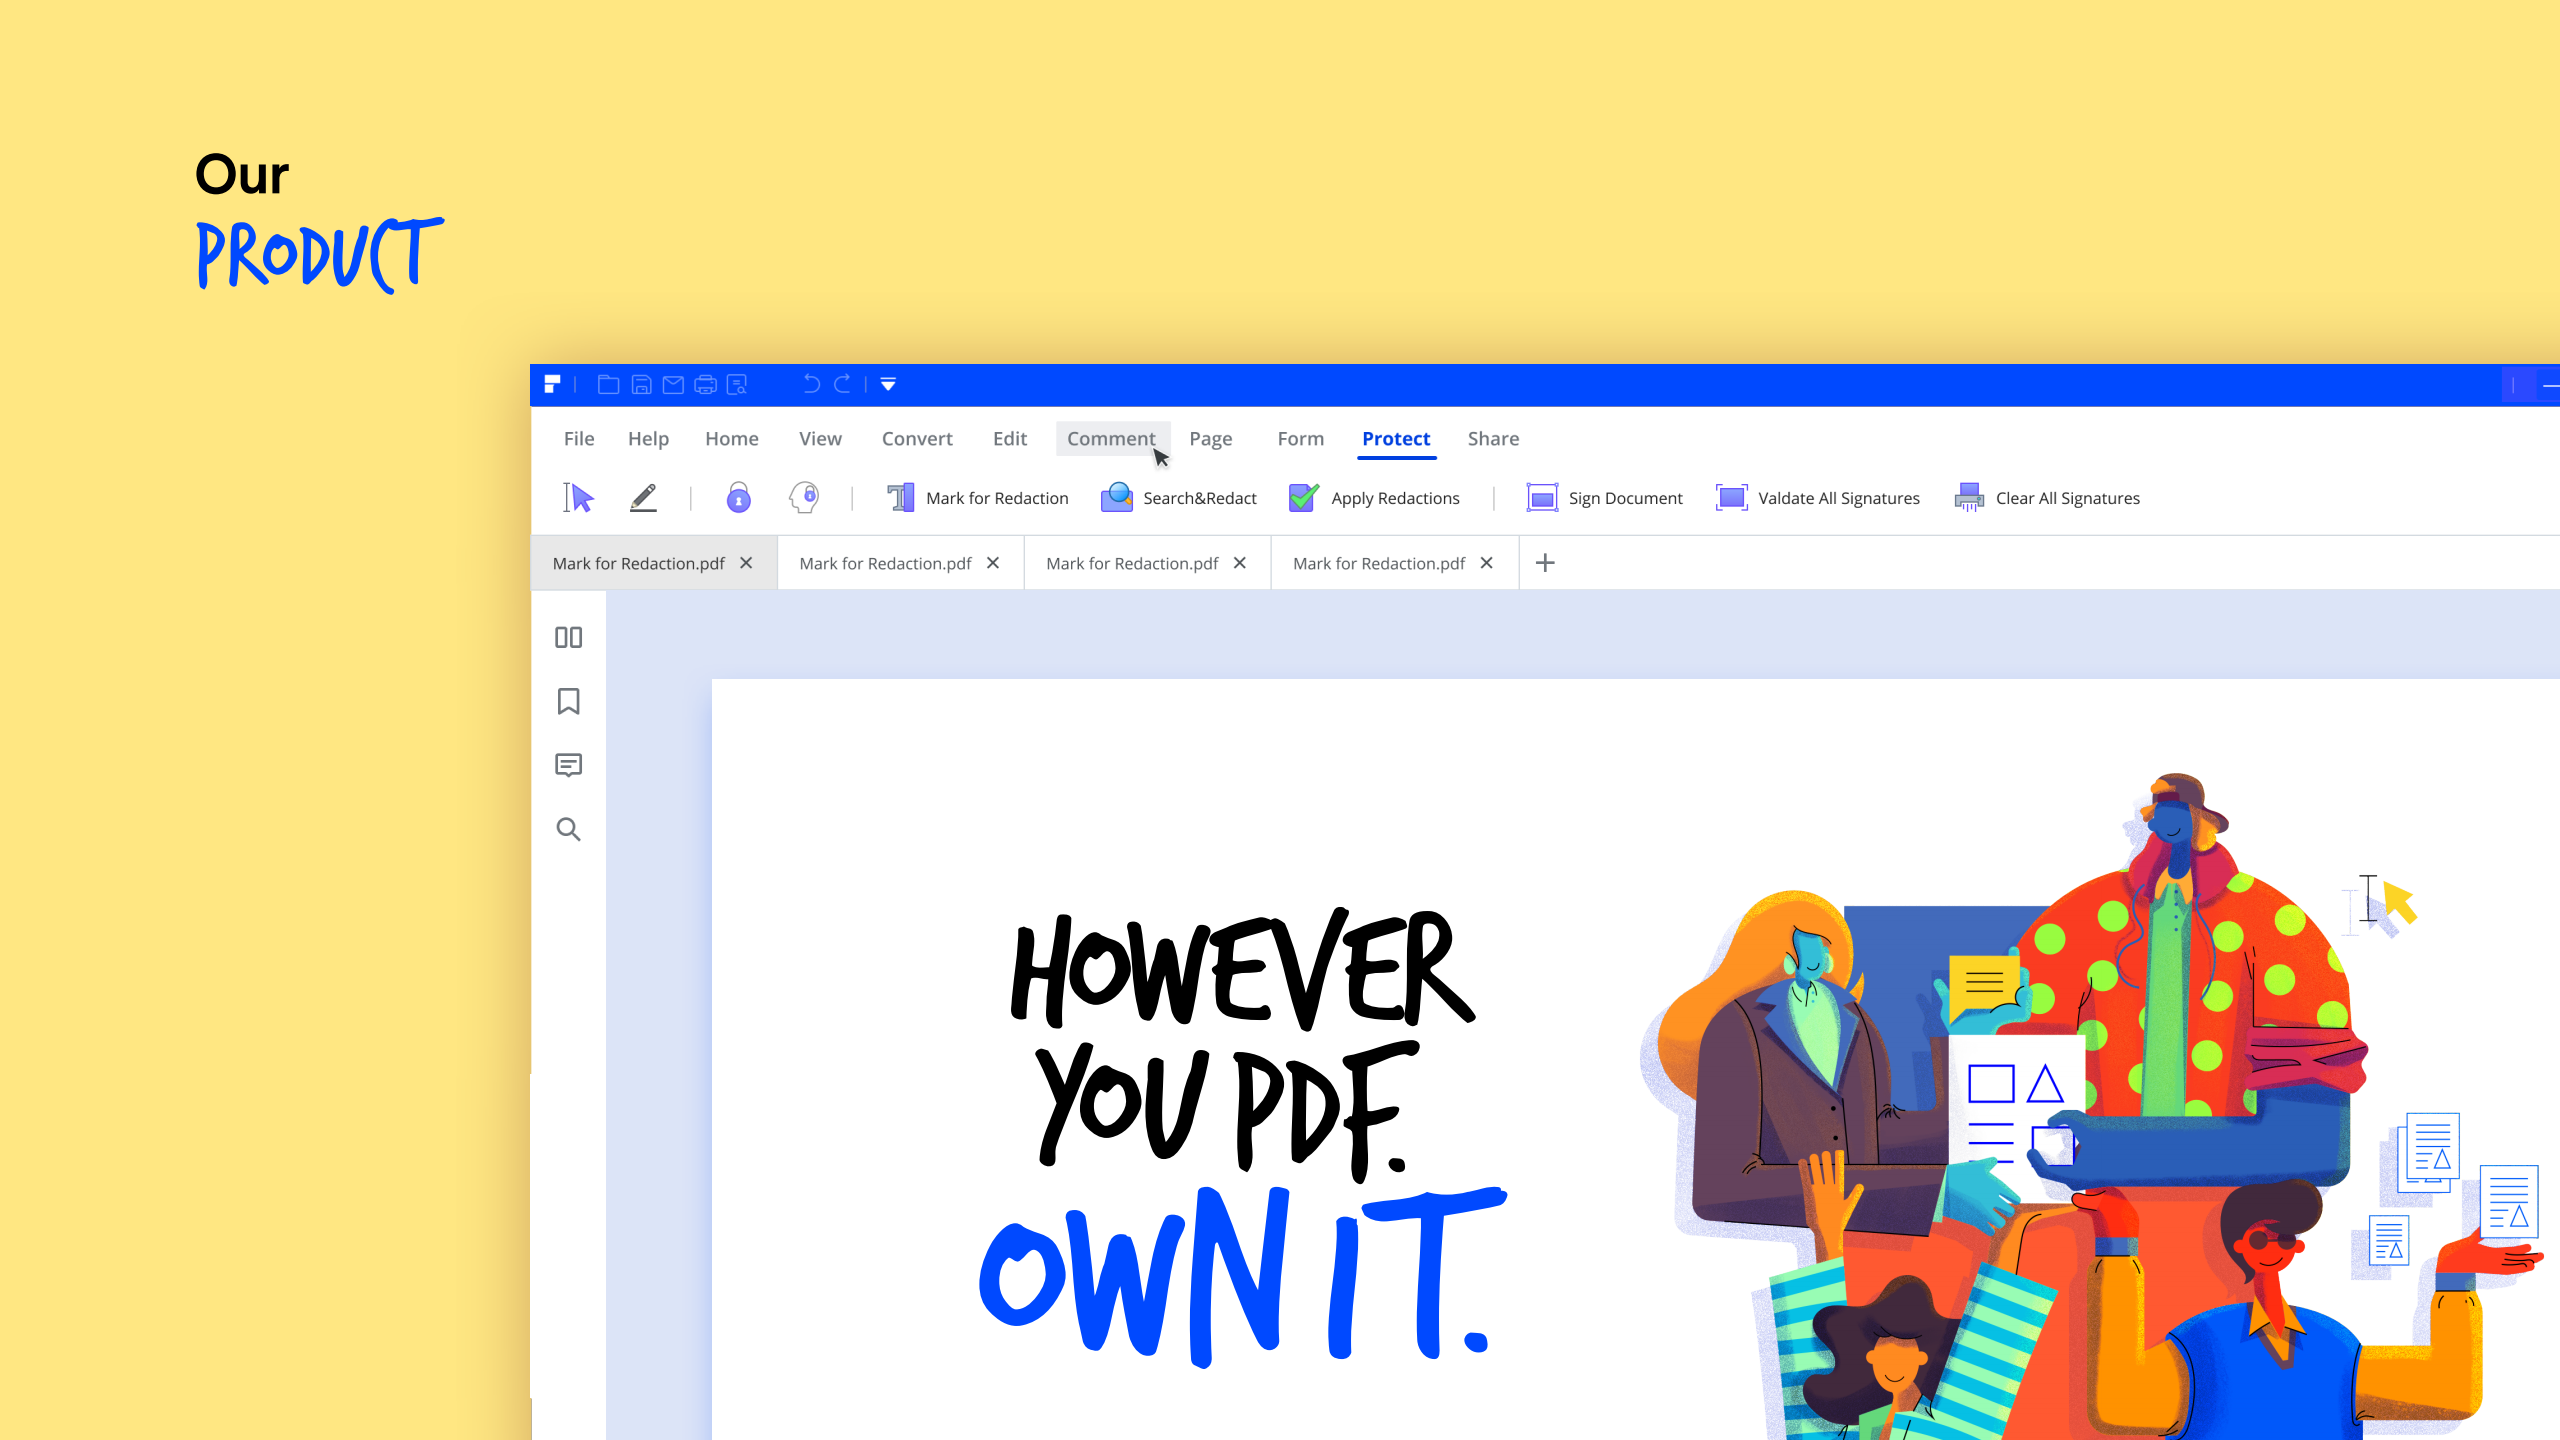
Task: Click Clear All Signatures icon
Action: (x=1969, y=497)
